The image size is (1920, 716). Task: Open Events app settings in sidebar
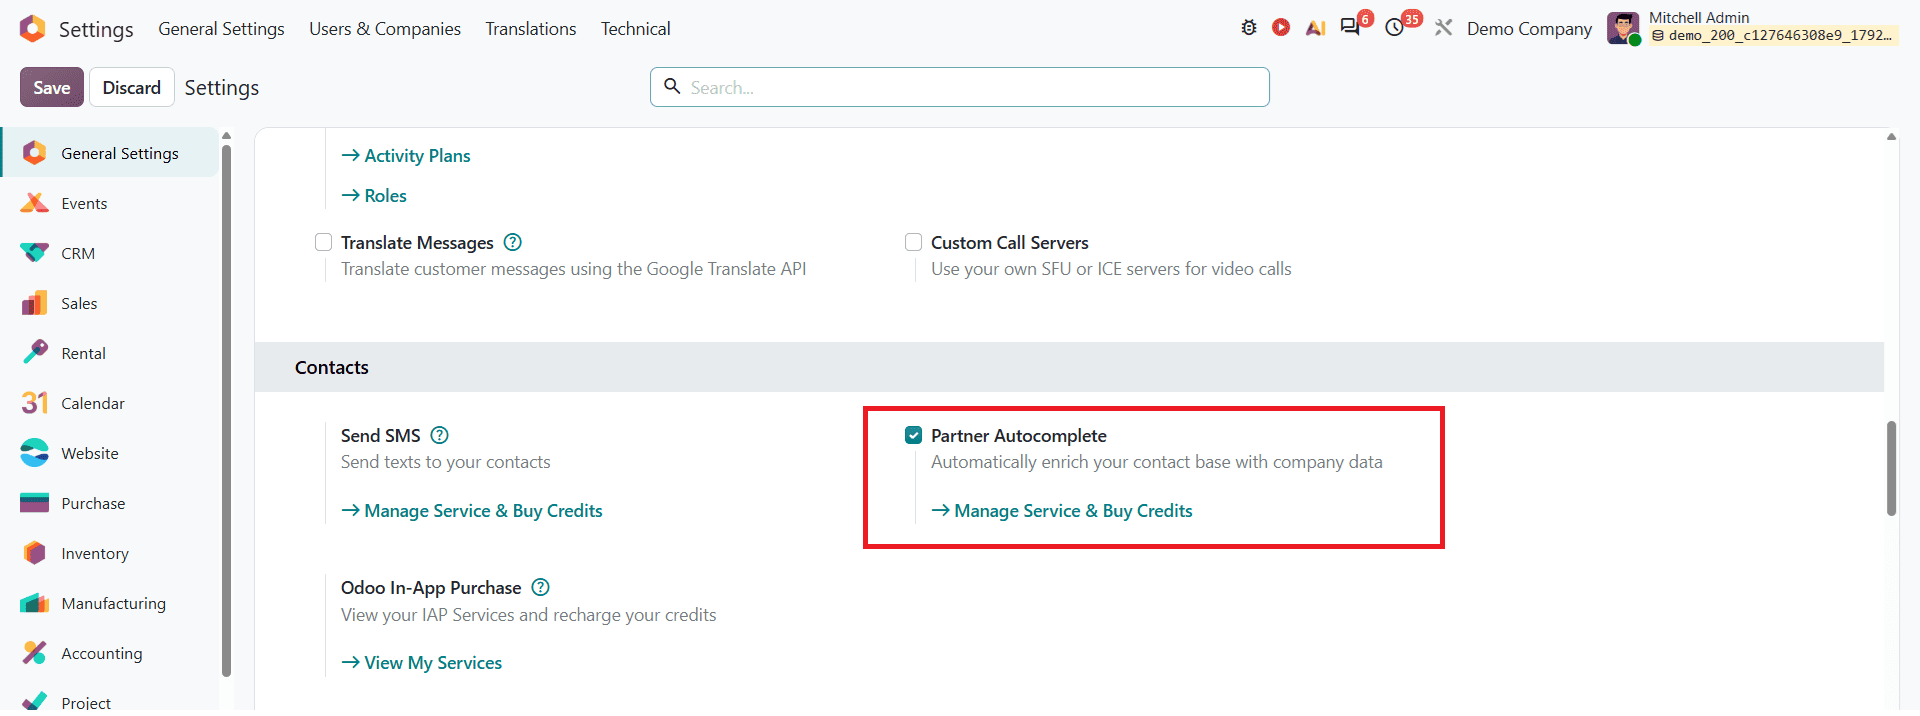click(110, 203)
